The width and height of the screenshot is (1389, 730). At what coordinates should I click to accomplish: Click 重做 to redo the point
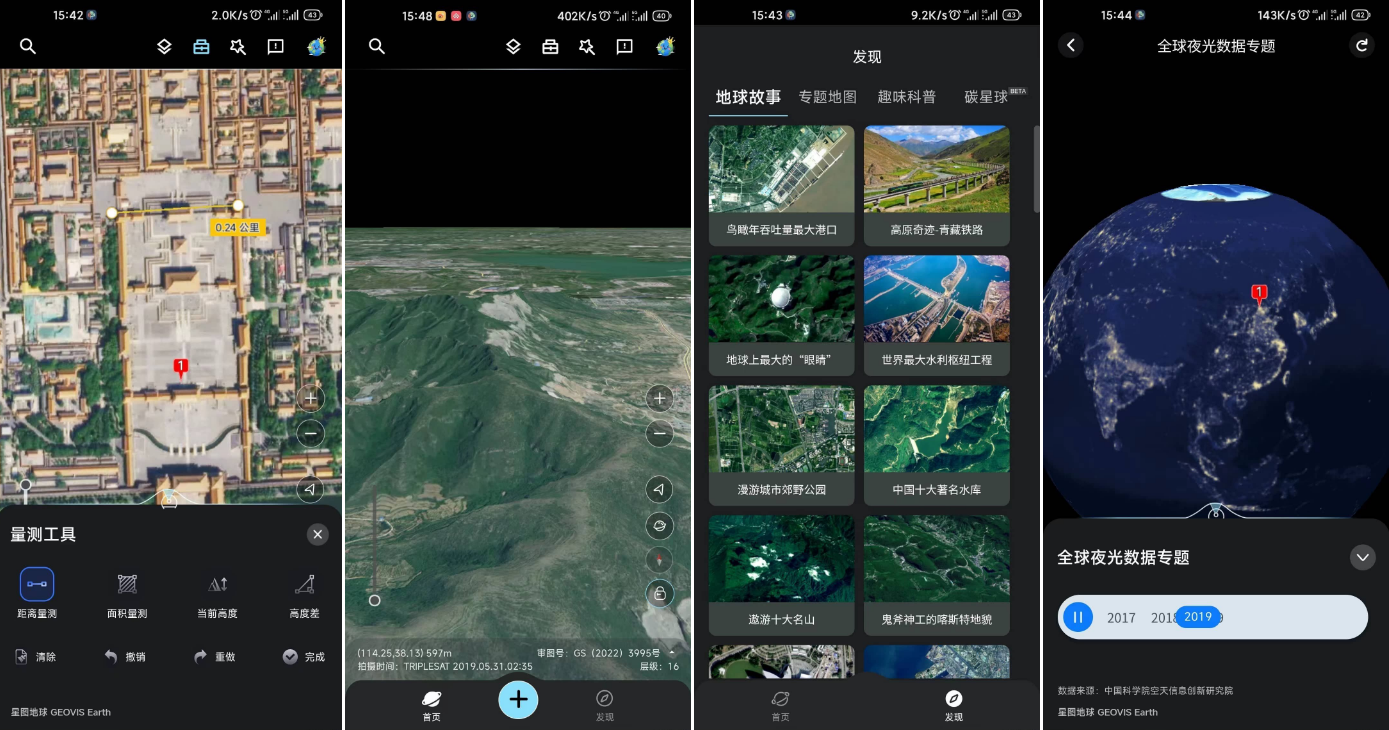click(214, 657)
